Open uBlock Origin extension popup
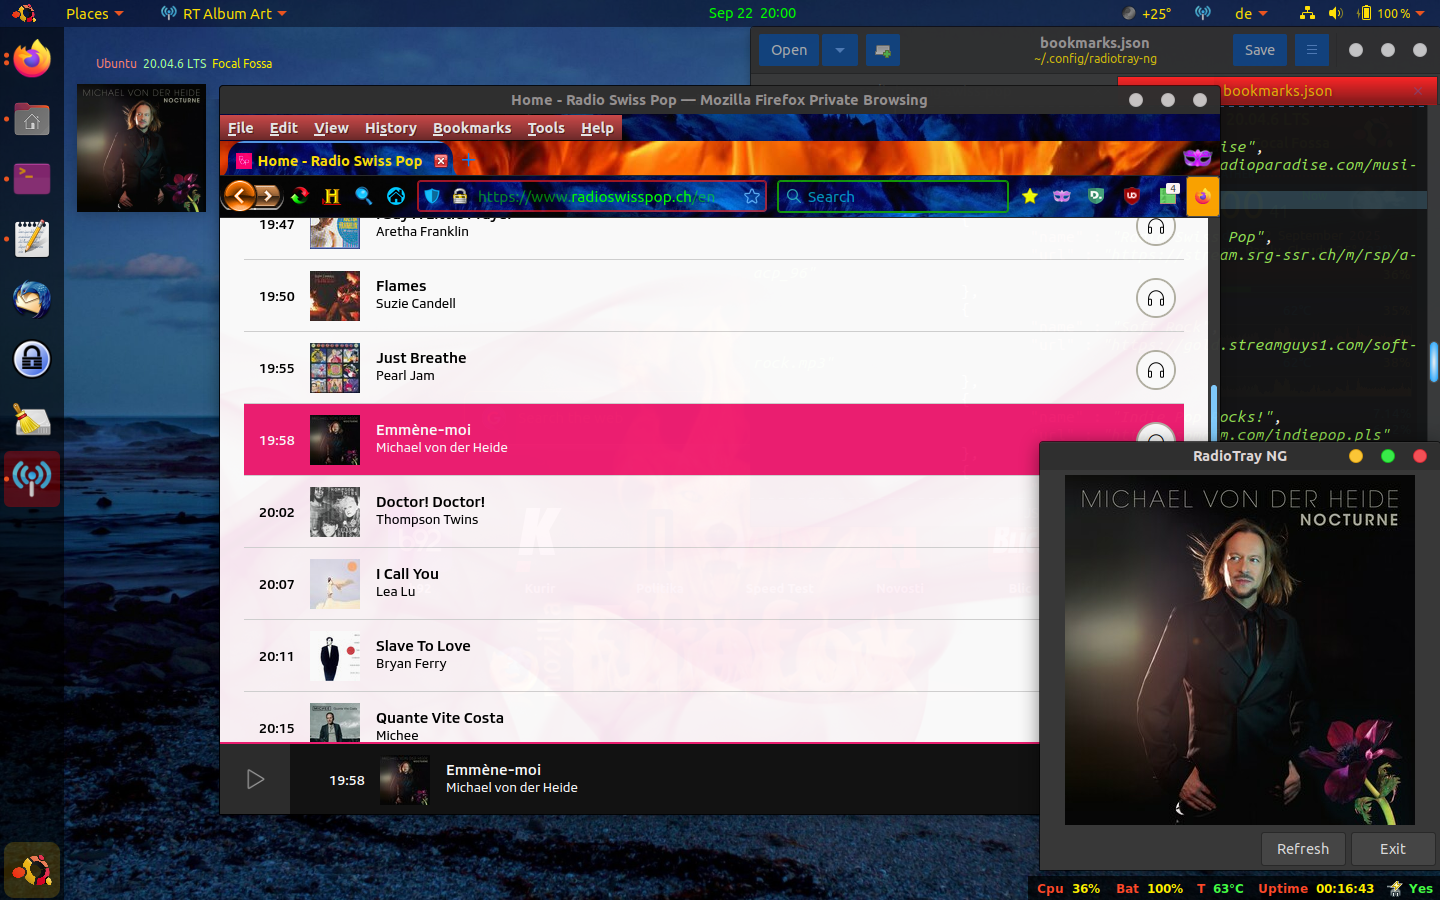This screenshot has height=900, width=1440. [x=1132, y=196]
